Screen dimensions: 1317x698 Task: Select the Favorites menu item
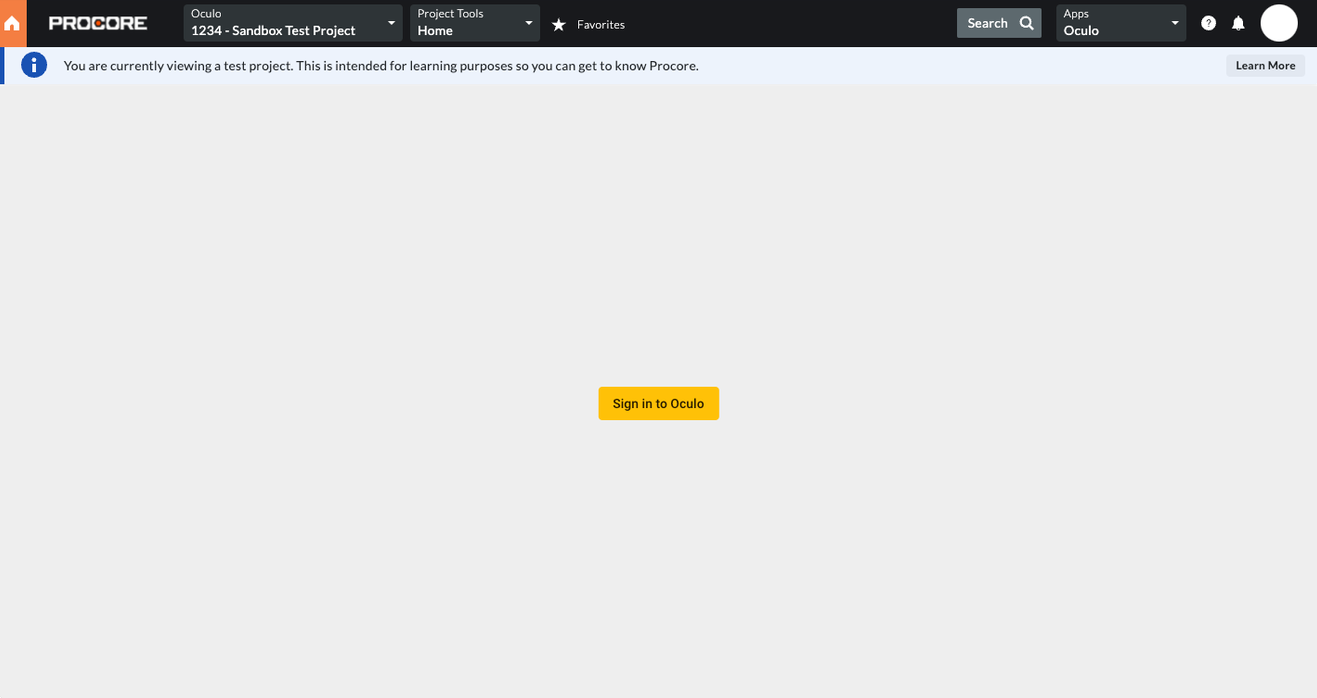pyautogui.click(x=600, y=24)
